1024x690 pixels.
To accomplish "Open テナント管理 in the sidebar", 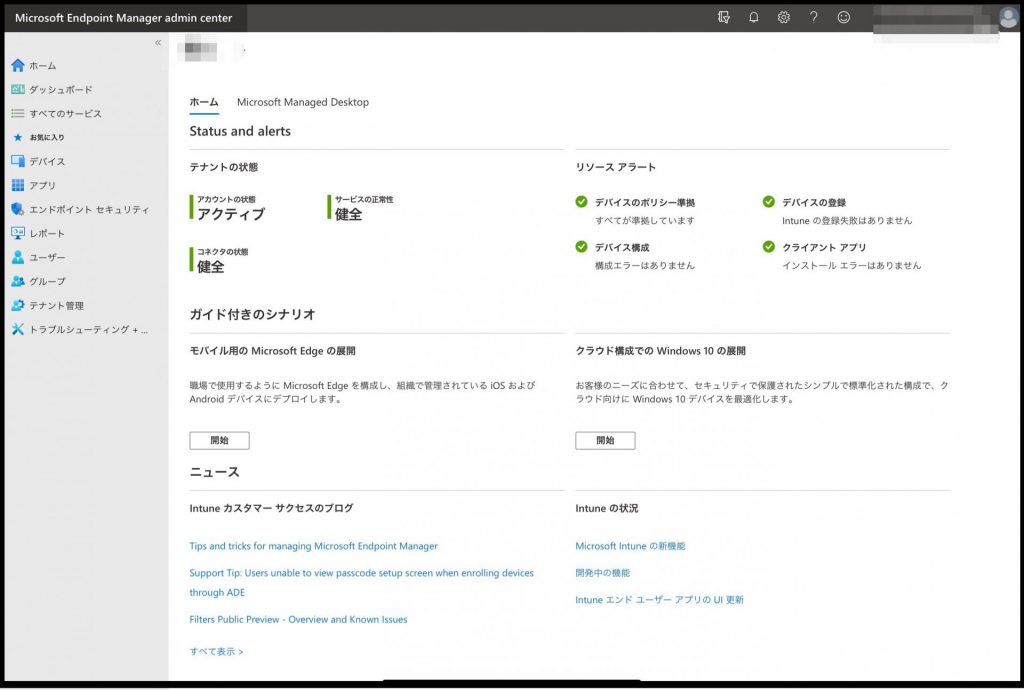I will coord(56,306).
